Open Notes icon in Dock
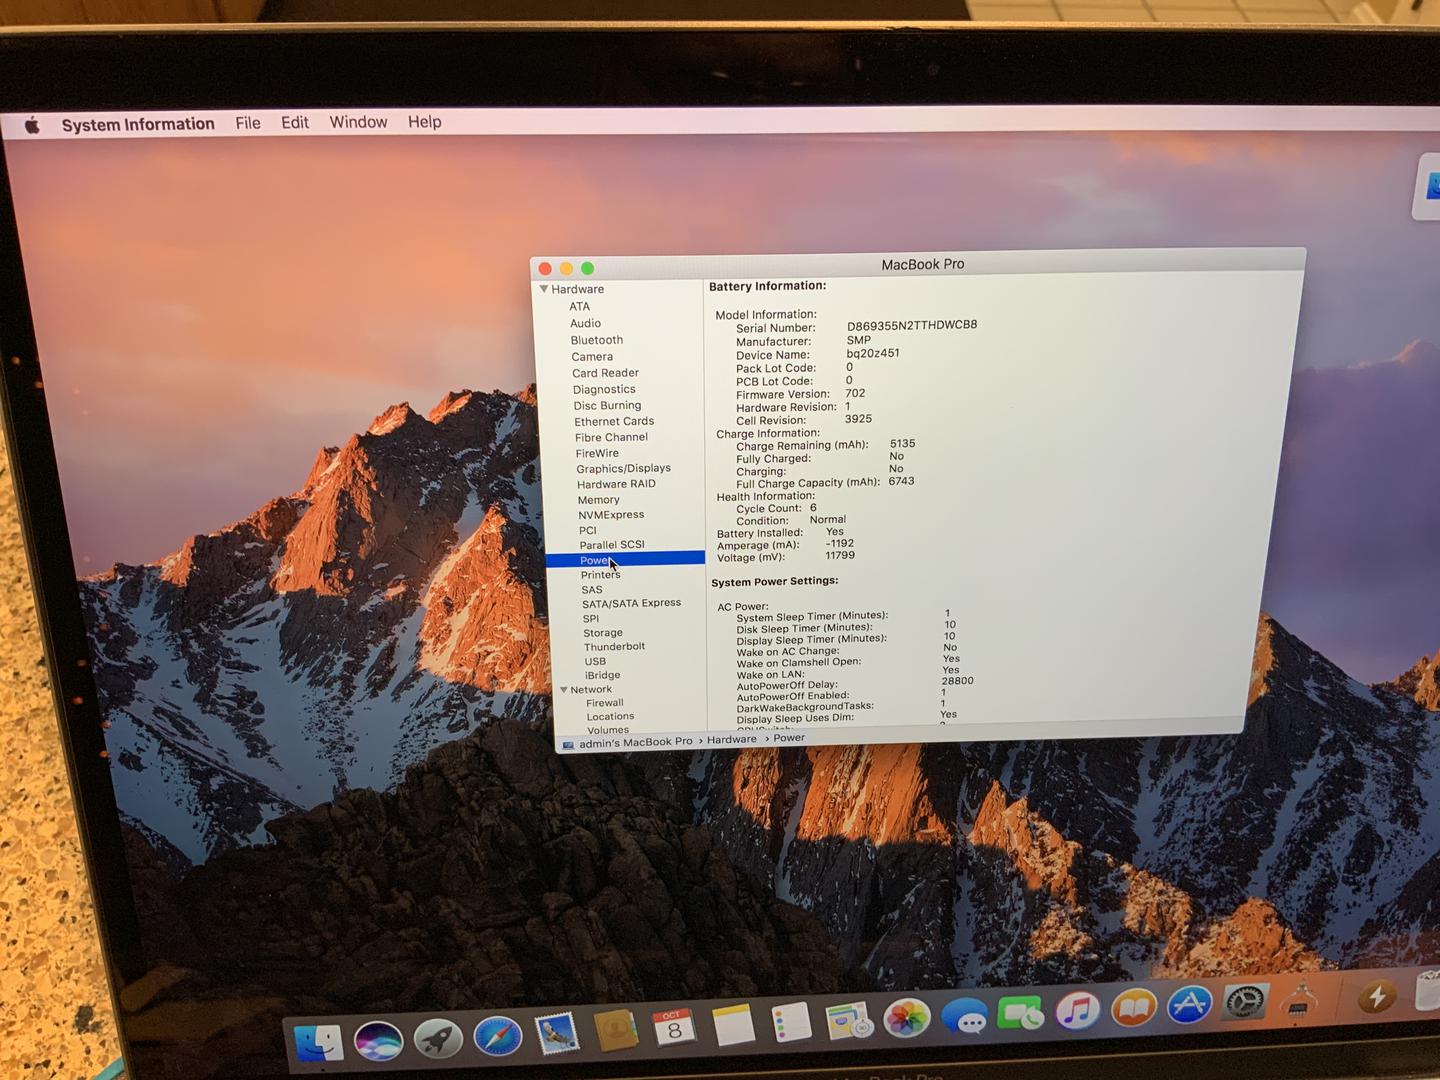Image resolution: width=1440 pixels, height=1080 pixels. point(733,1026)
